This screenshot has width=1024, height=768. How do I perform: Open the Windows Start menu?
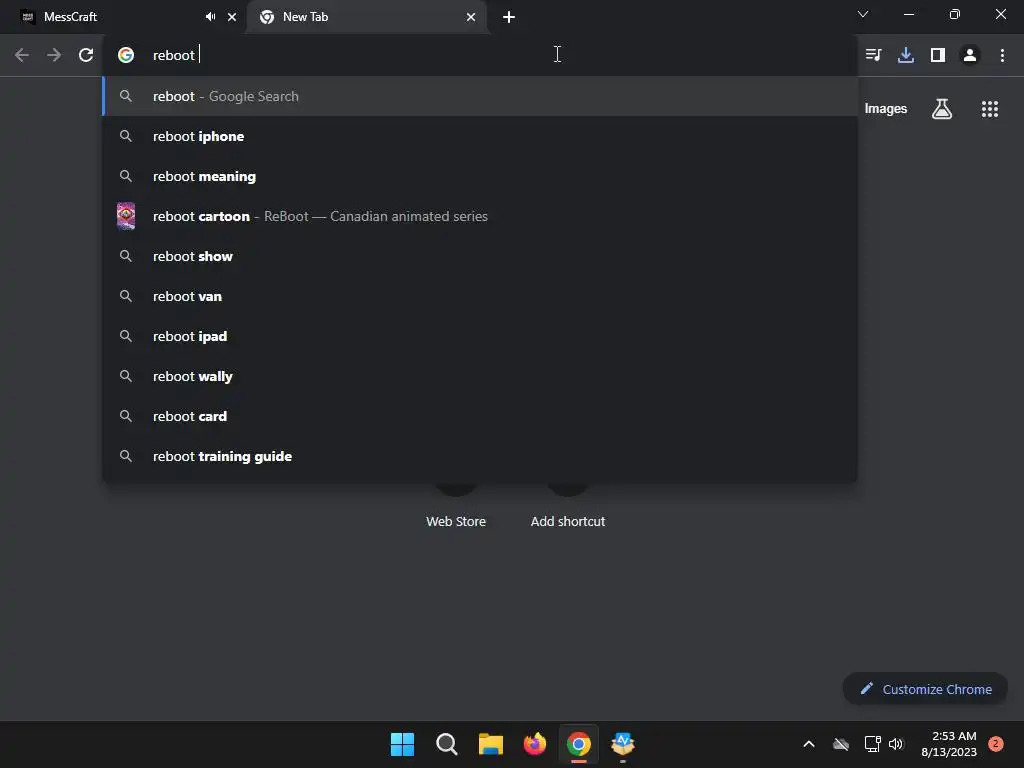(402, 744)
